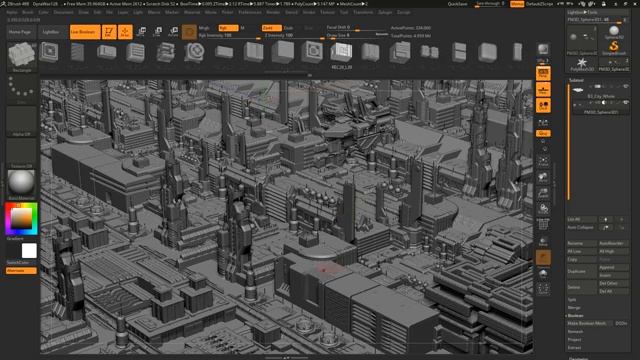Image resolution: width=640 pixels, height=360 pixels.
Task: Click Make Boolean Mesh button
Action: coord(589,323)
